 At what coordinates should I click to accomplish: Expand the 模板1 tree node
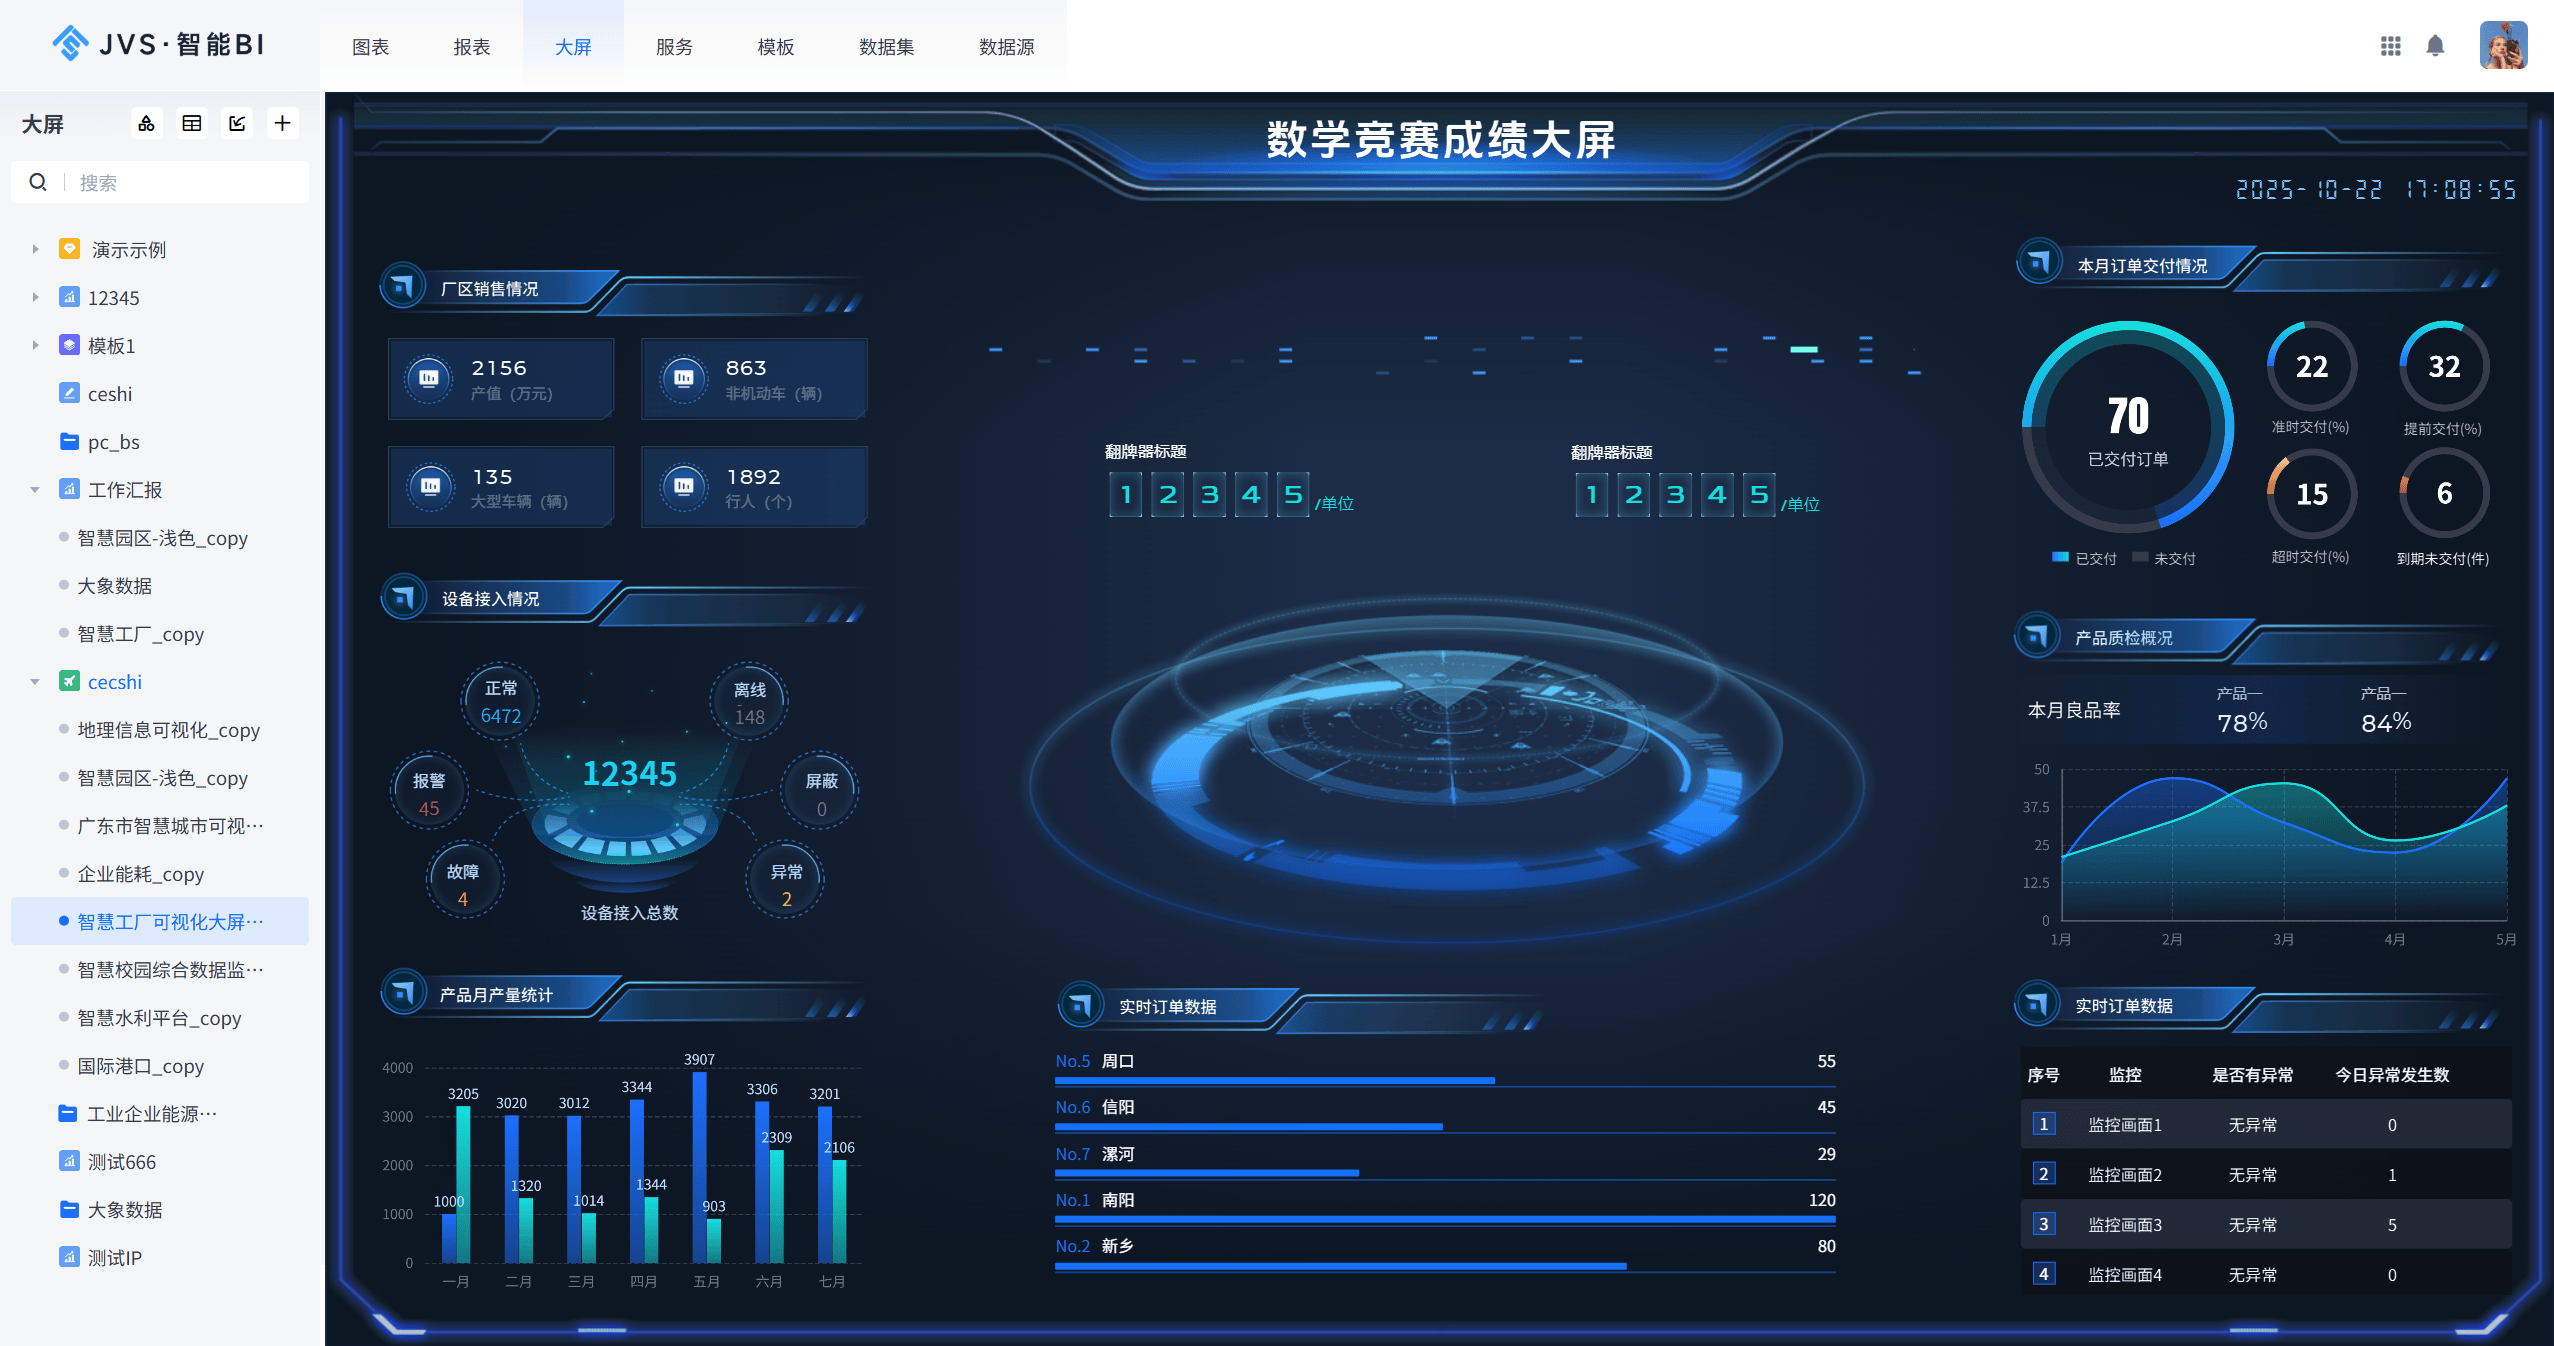click(x=35, y=345)
